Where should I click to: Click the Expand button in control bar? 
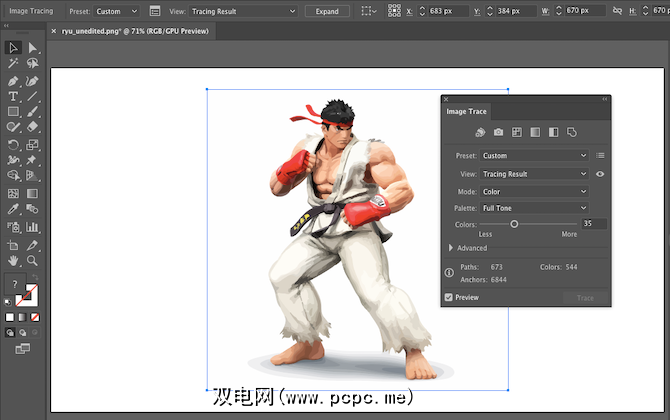327,11
